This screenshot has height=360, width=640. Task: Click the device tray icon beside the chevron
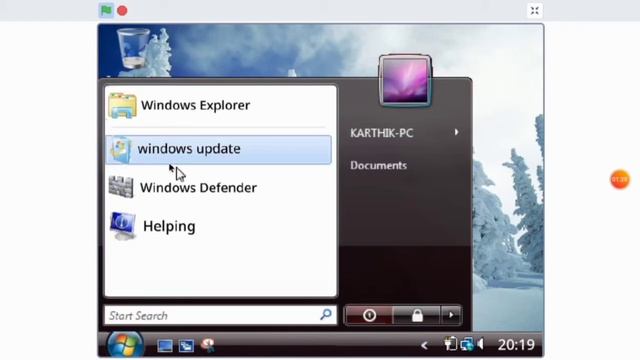click(451, 344)
